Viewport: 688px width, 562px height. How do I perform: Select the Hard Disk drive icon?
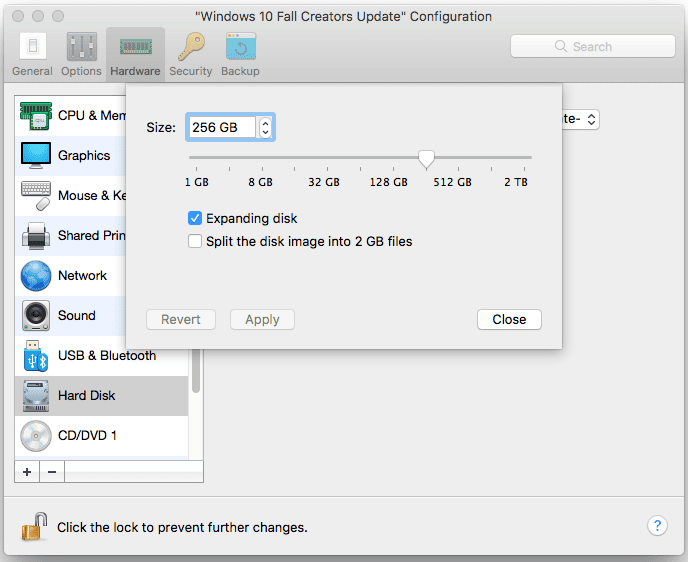[36, 396]
